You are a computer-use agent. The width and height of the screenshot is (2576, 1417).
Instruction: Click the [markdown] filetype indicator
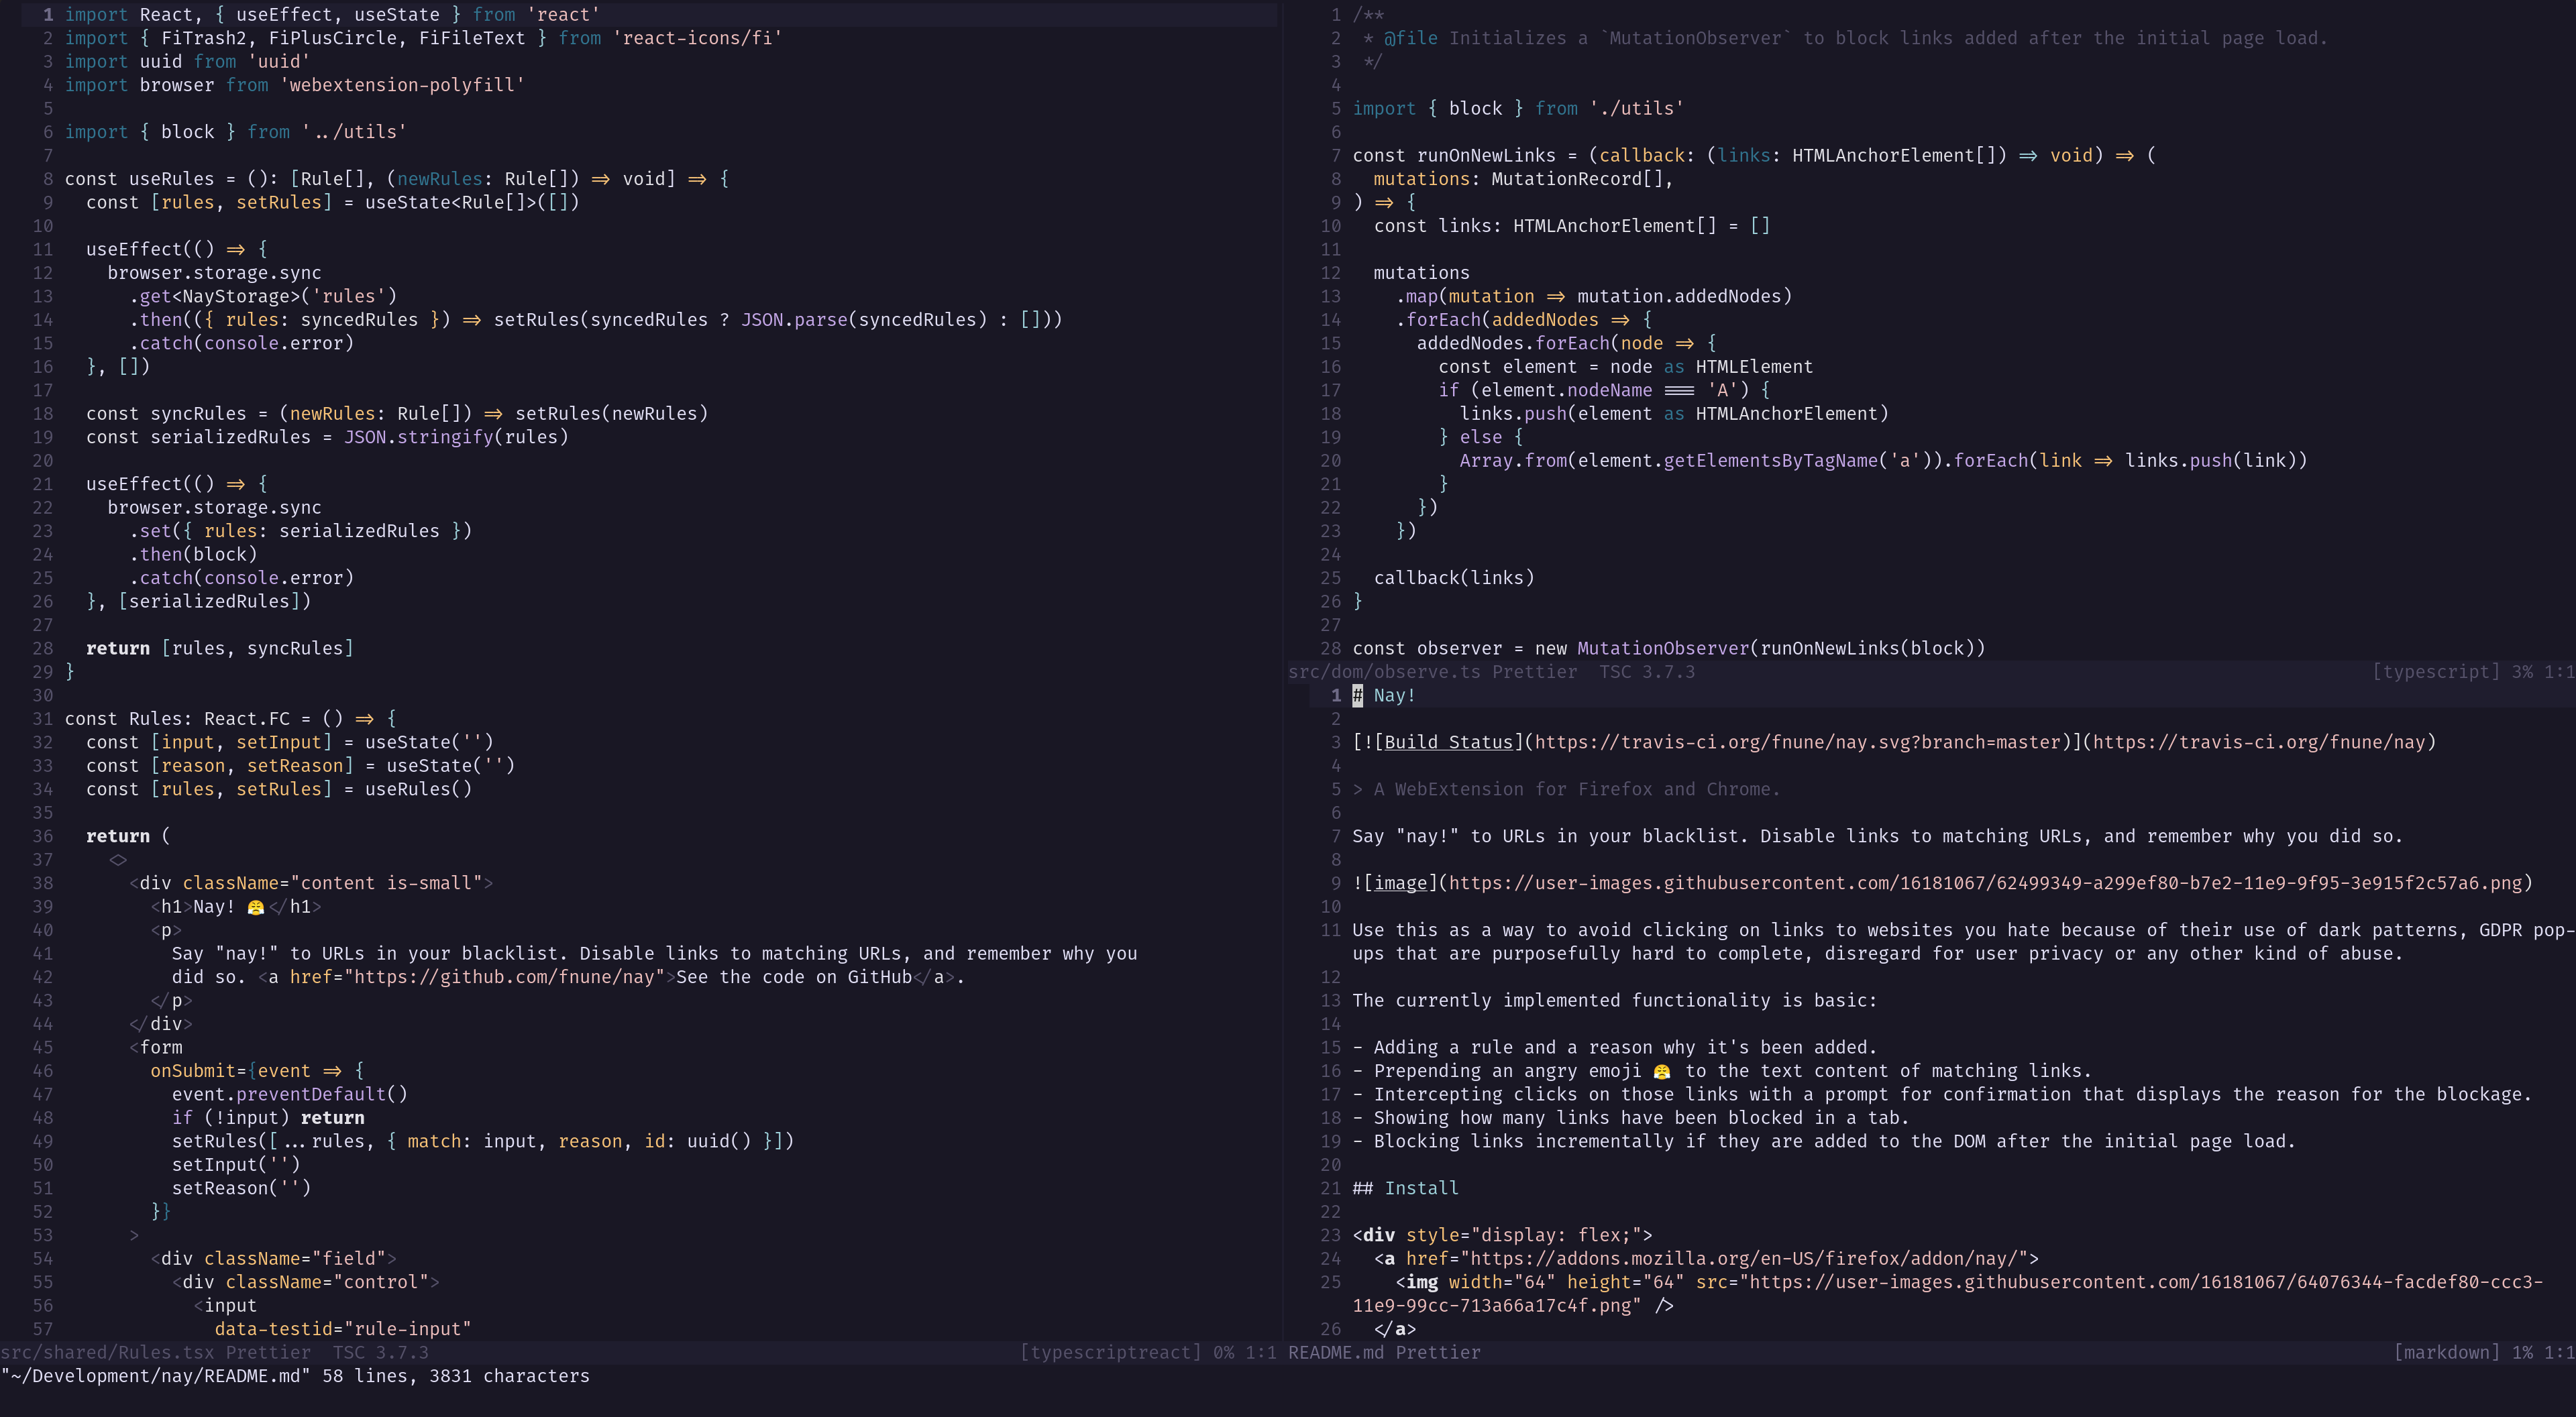click(2446, 1352)
